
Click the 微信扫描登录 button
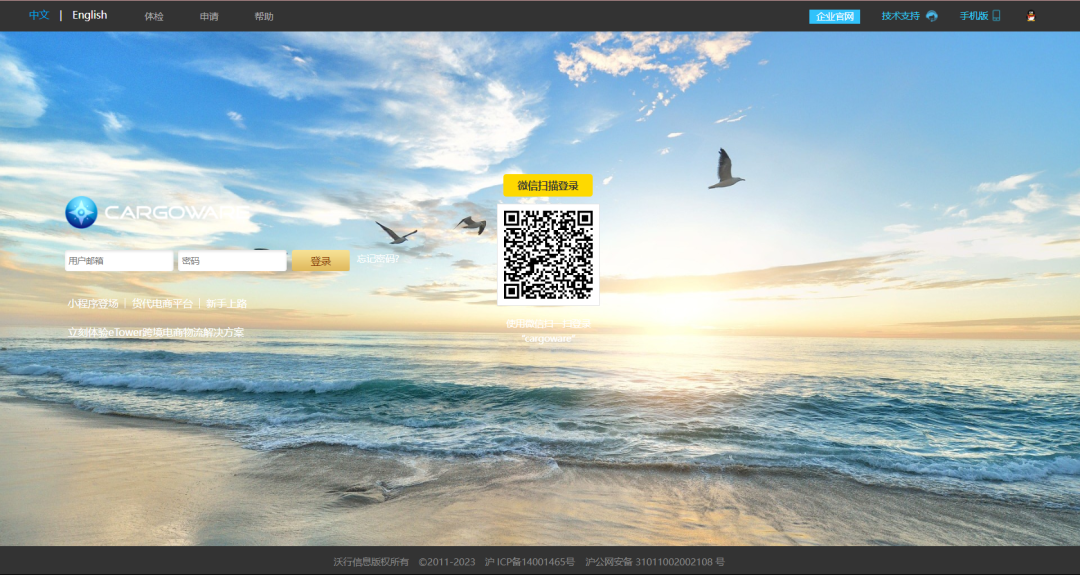548,186
